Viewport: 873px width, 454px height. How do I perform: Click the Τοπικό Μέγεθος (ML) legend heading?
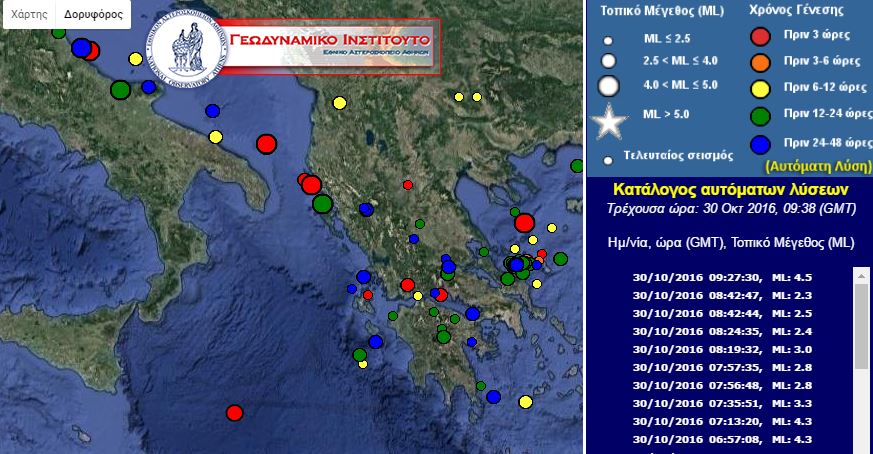662,11
